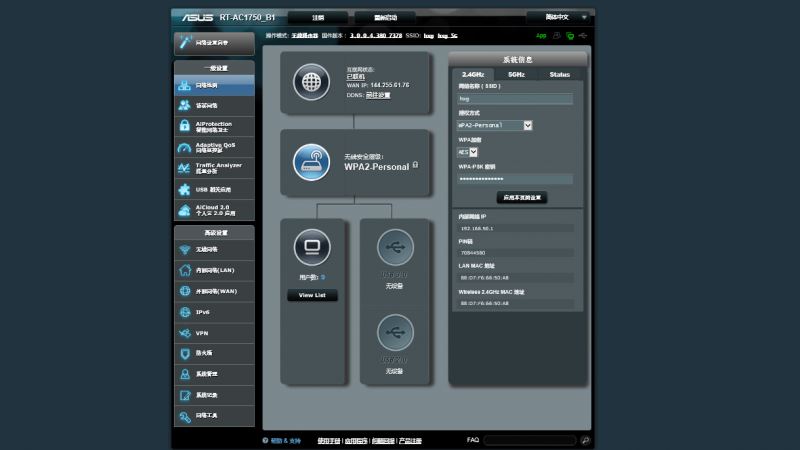
Task: Click the lock icon next to WPA2-Personal
Action: (415, 165)
